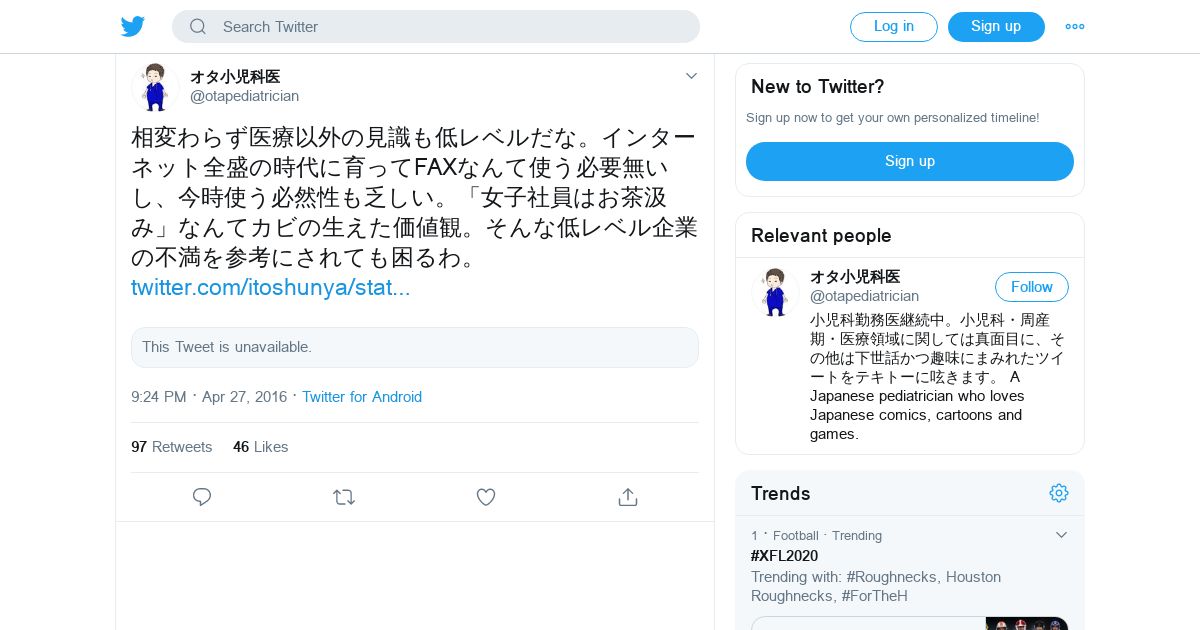Click the search magnifier icon
1200x630 pixels.
(x=198, y=27)
